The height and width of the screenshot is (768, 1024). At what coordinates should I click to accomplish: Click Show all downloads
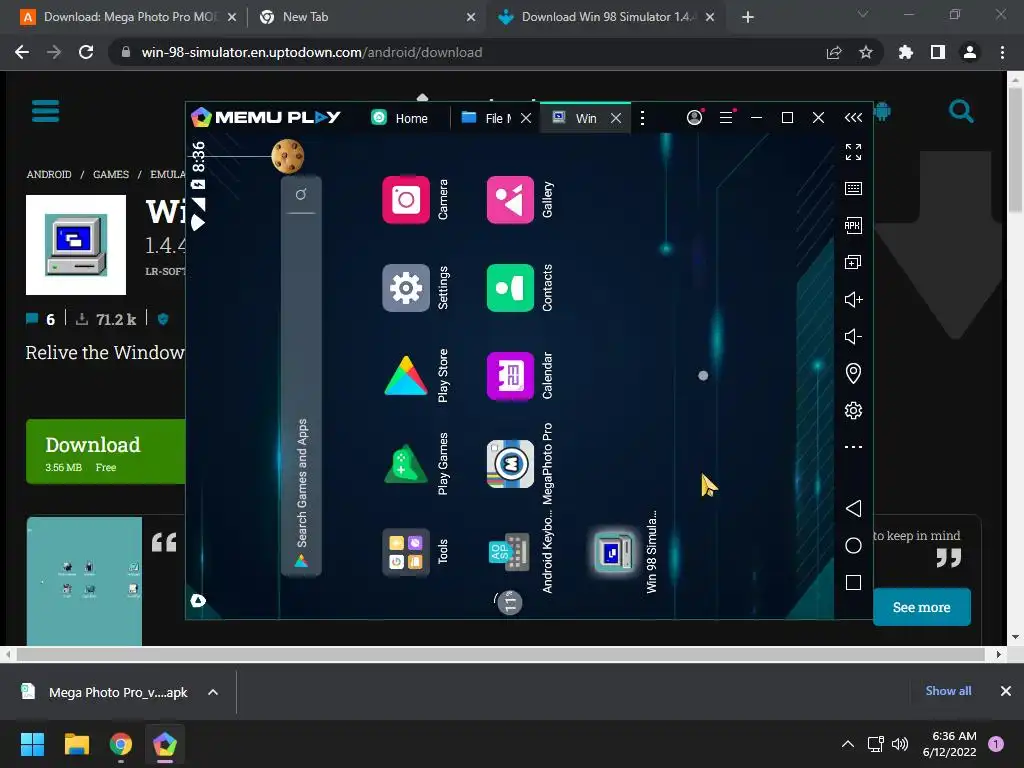[x=948, y=691]
